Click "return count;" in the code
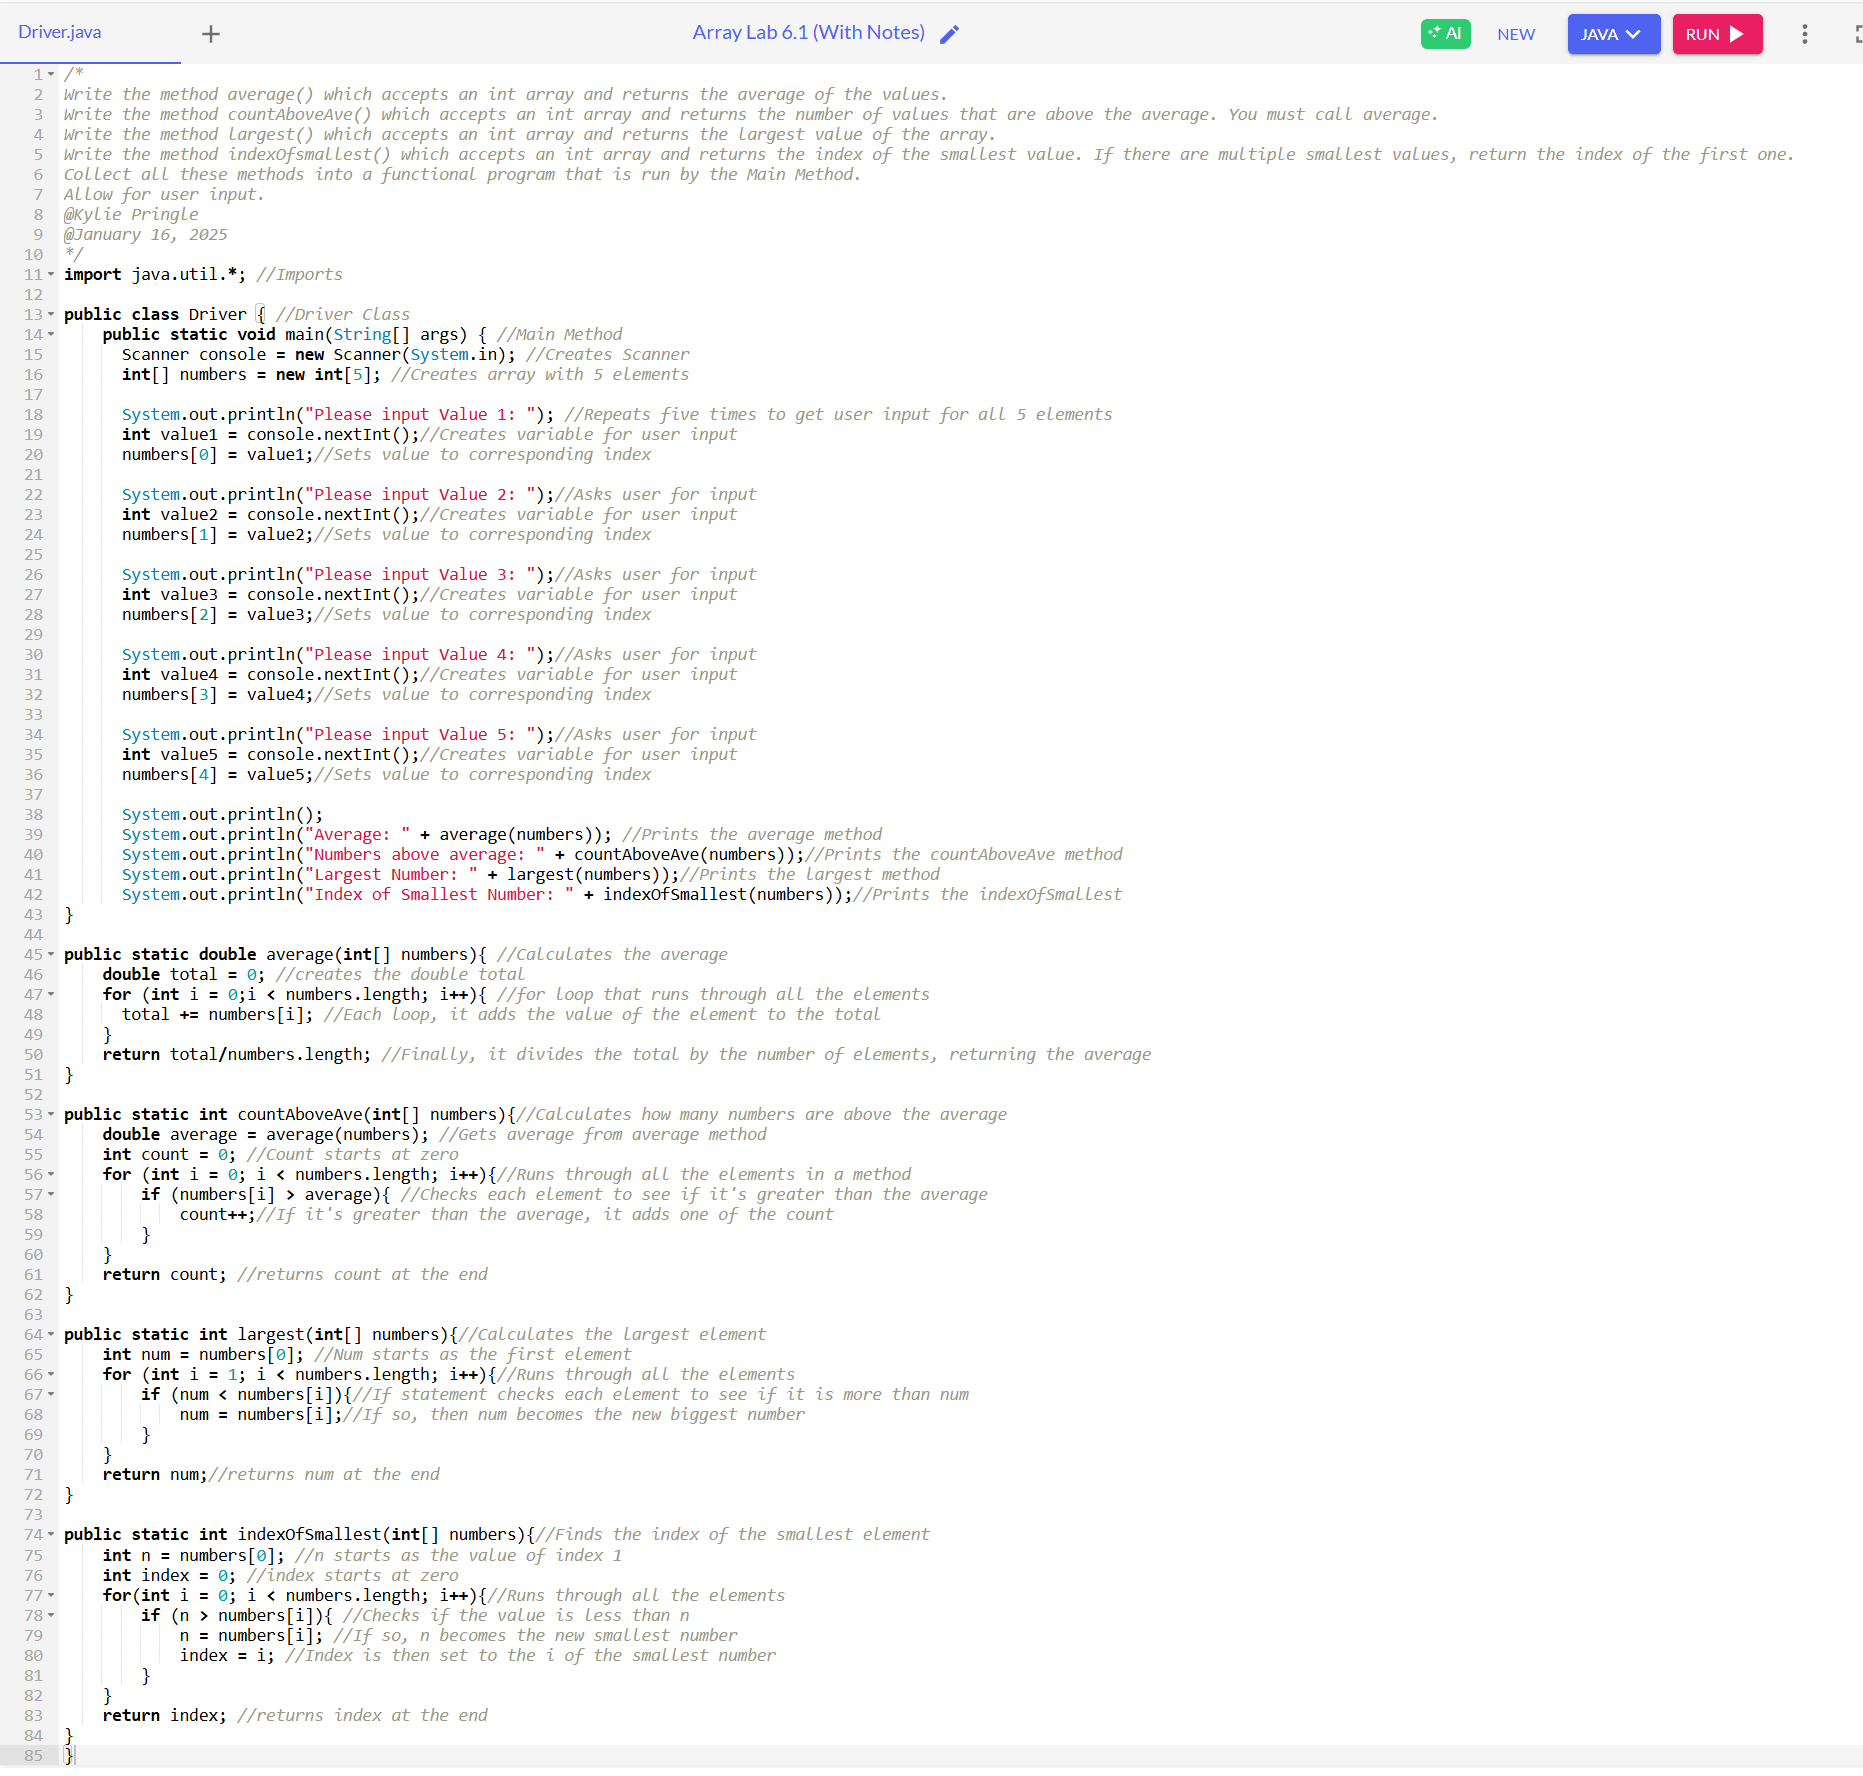 [x=164, y=1274]
